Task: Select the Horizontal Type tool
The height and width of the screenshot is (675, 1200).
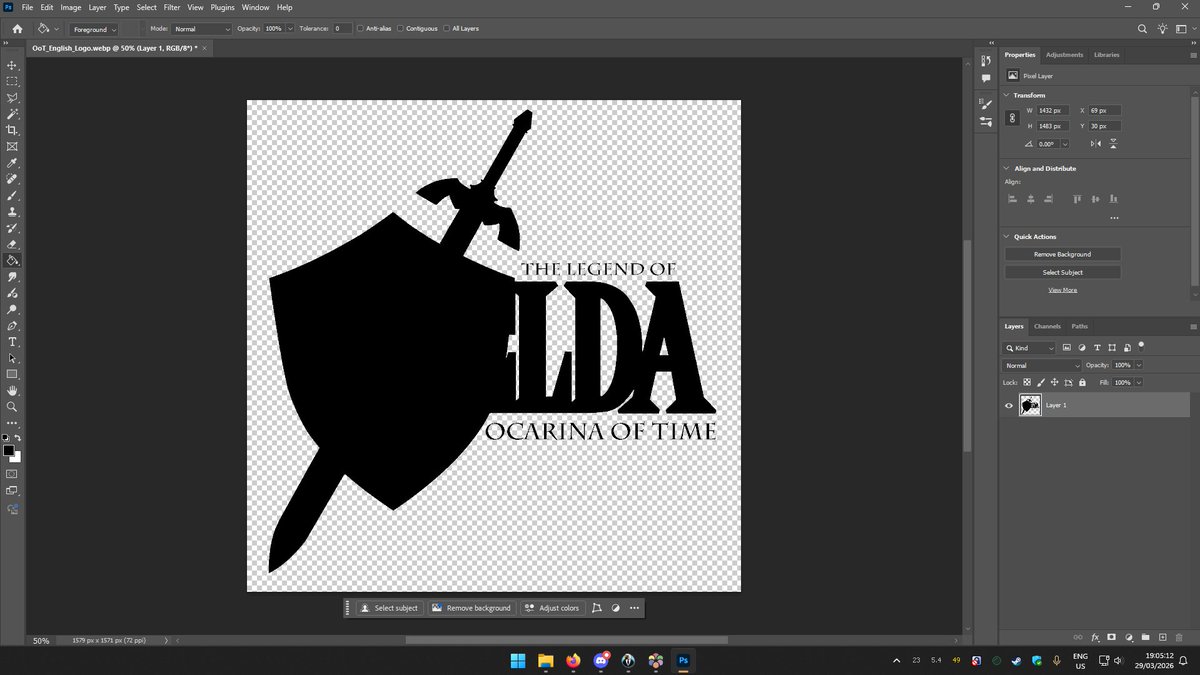Action: pyautogui.click(x=12, y=342)
